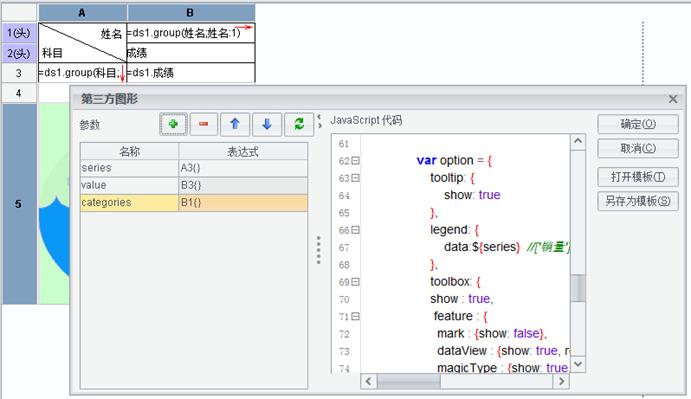
Task: Collapse code fold at line 62
Action: pyautogui.click(x=355, y=160)
